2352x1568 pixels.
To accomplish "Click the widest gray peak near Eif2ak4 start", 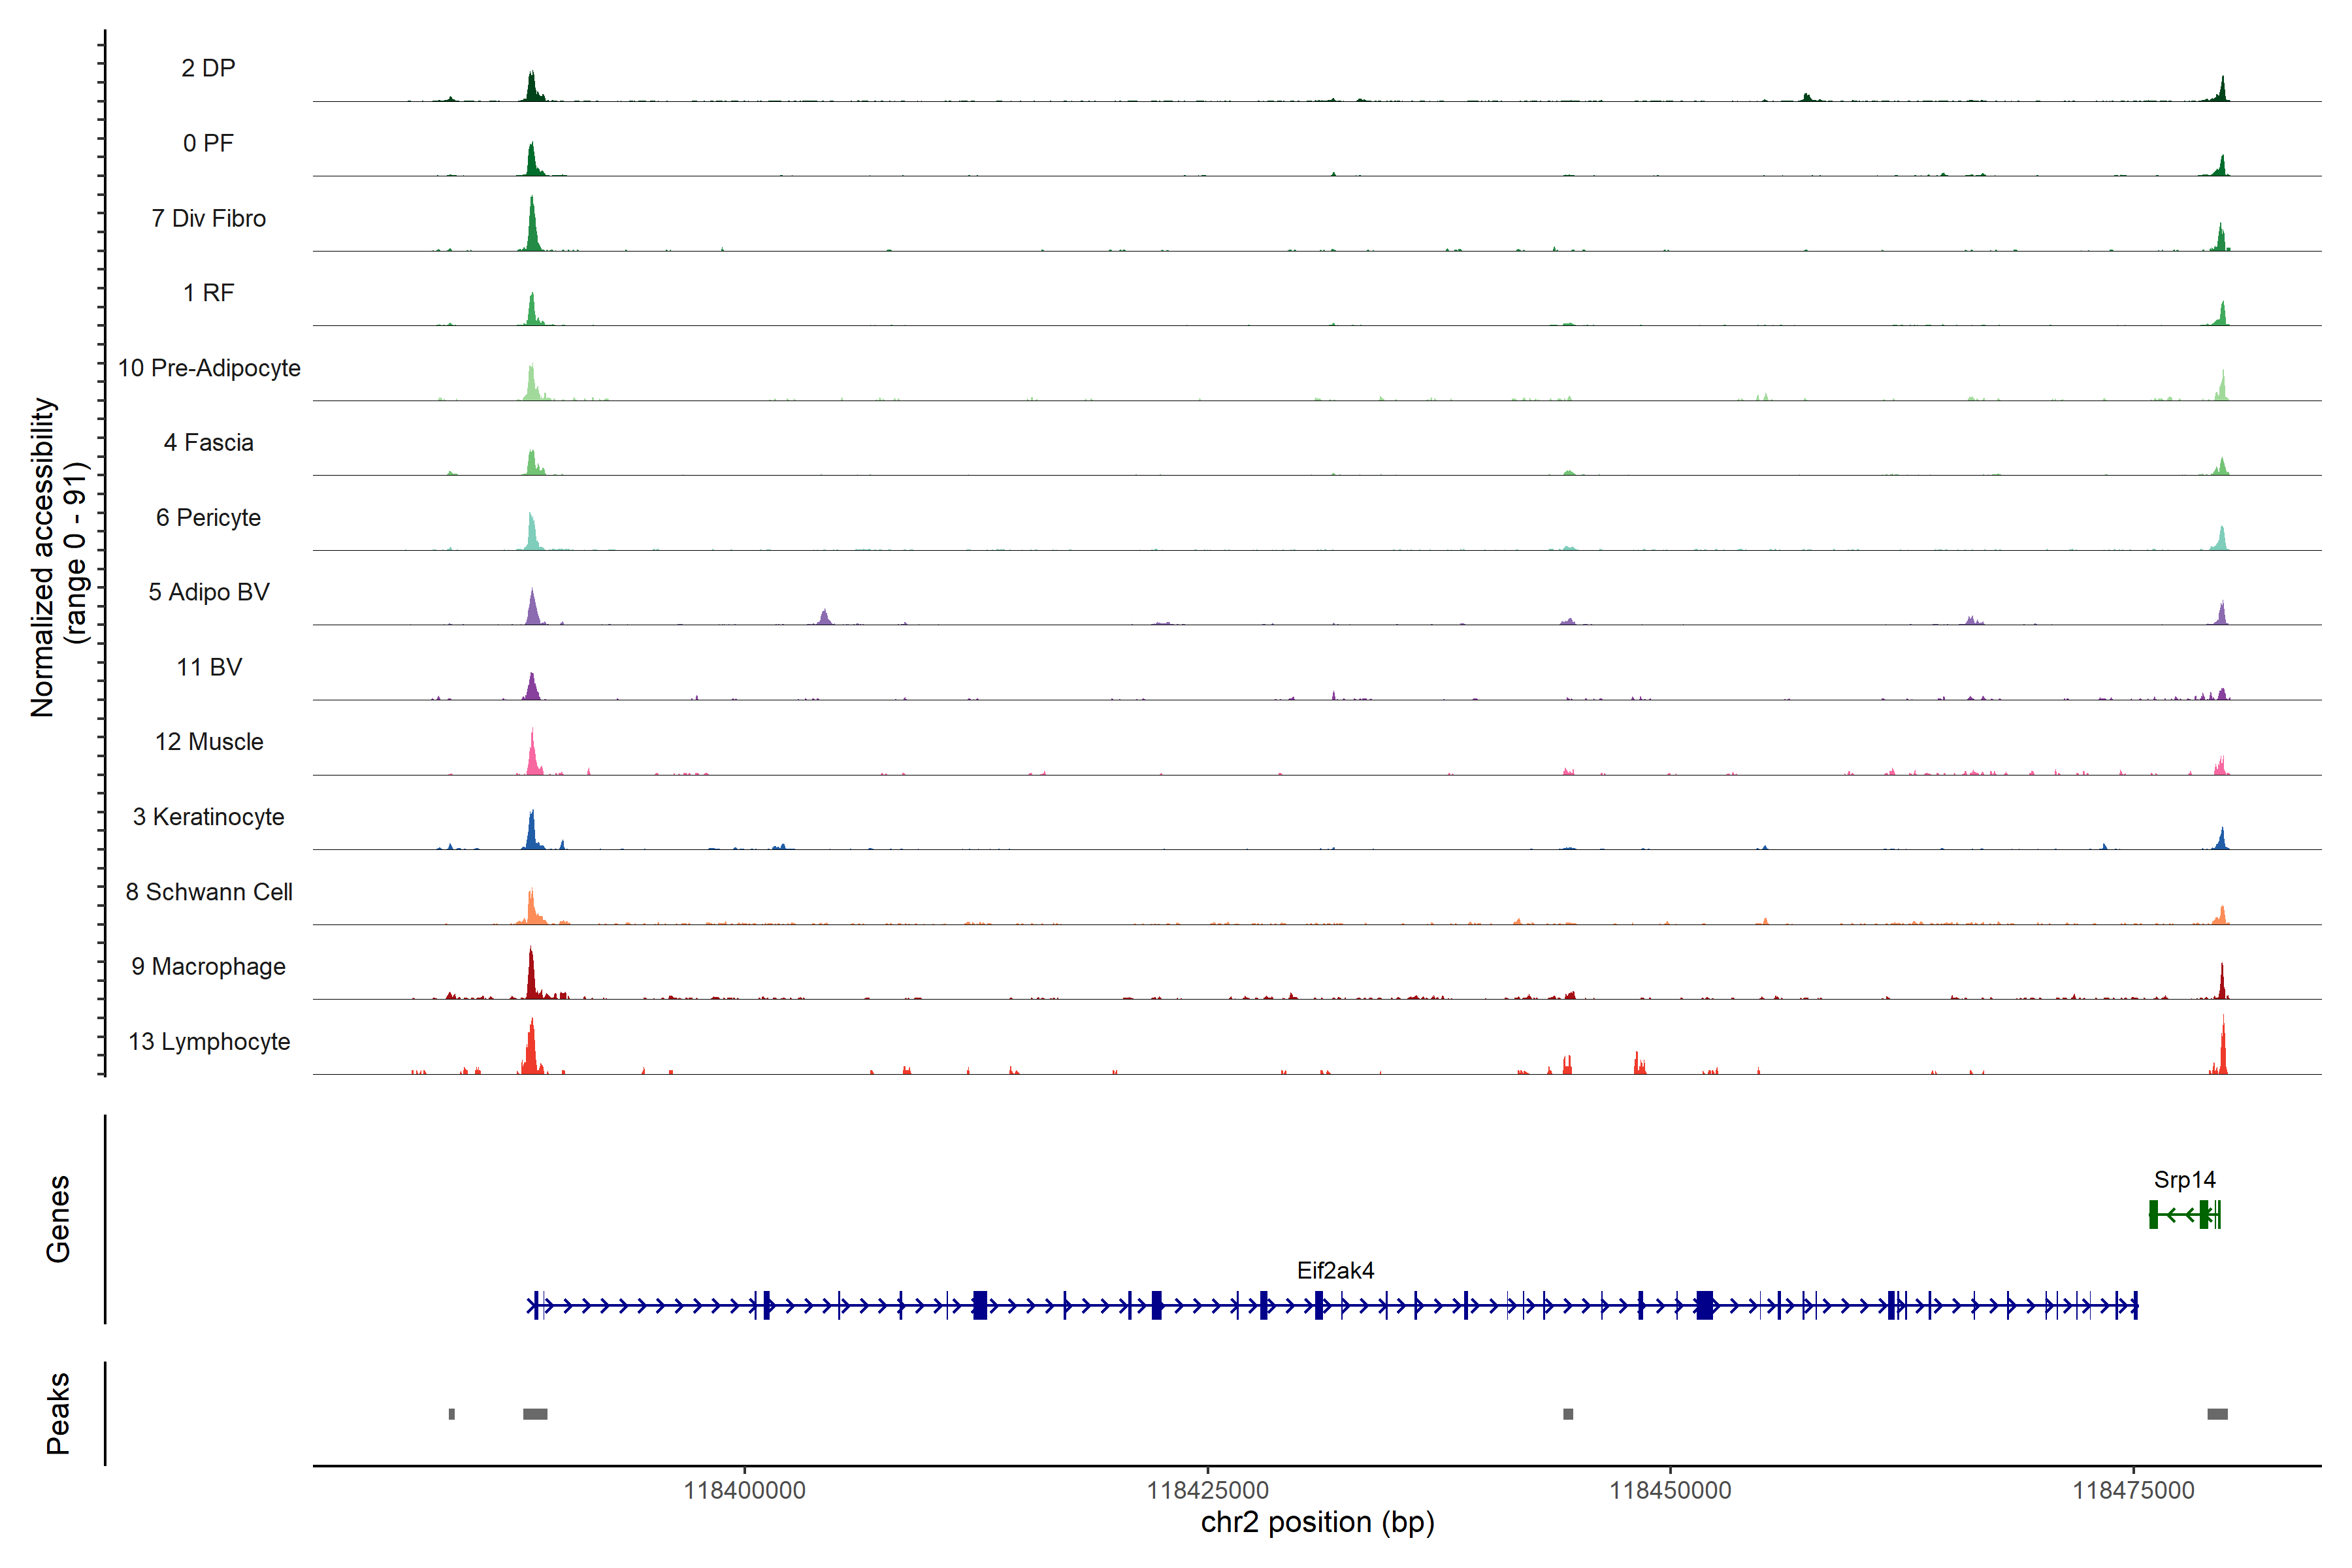I will click(535, 1414).
